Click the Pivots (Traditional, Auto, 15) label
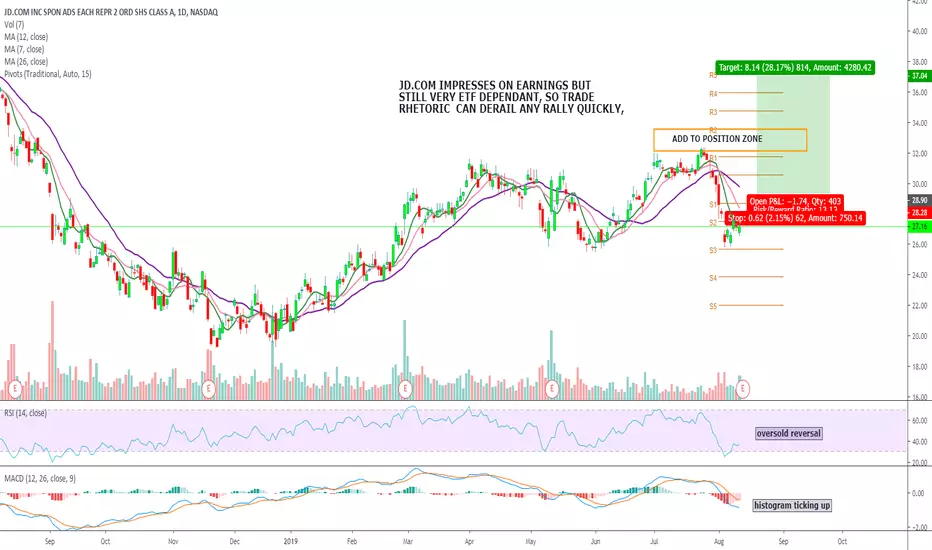Screen dimensions: 932x550 [x=48, y=74]
